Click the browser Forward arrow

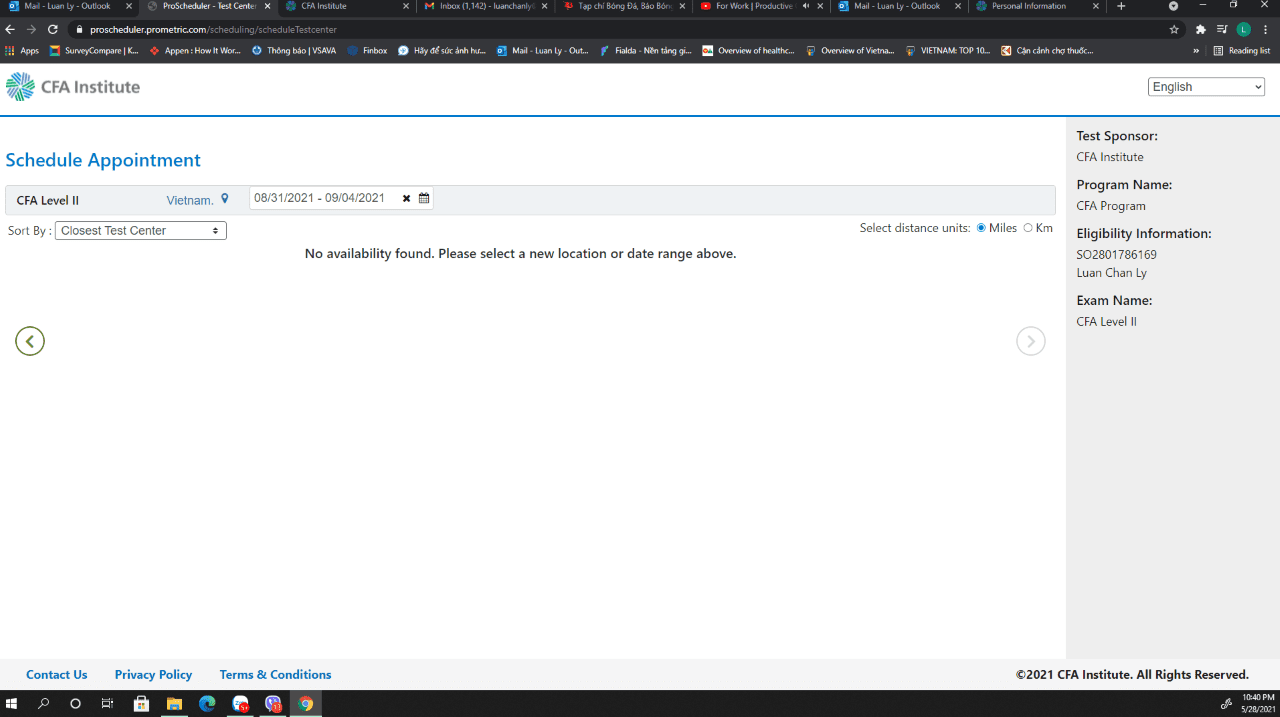tap(32, 29)
